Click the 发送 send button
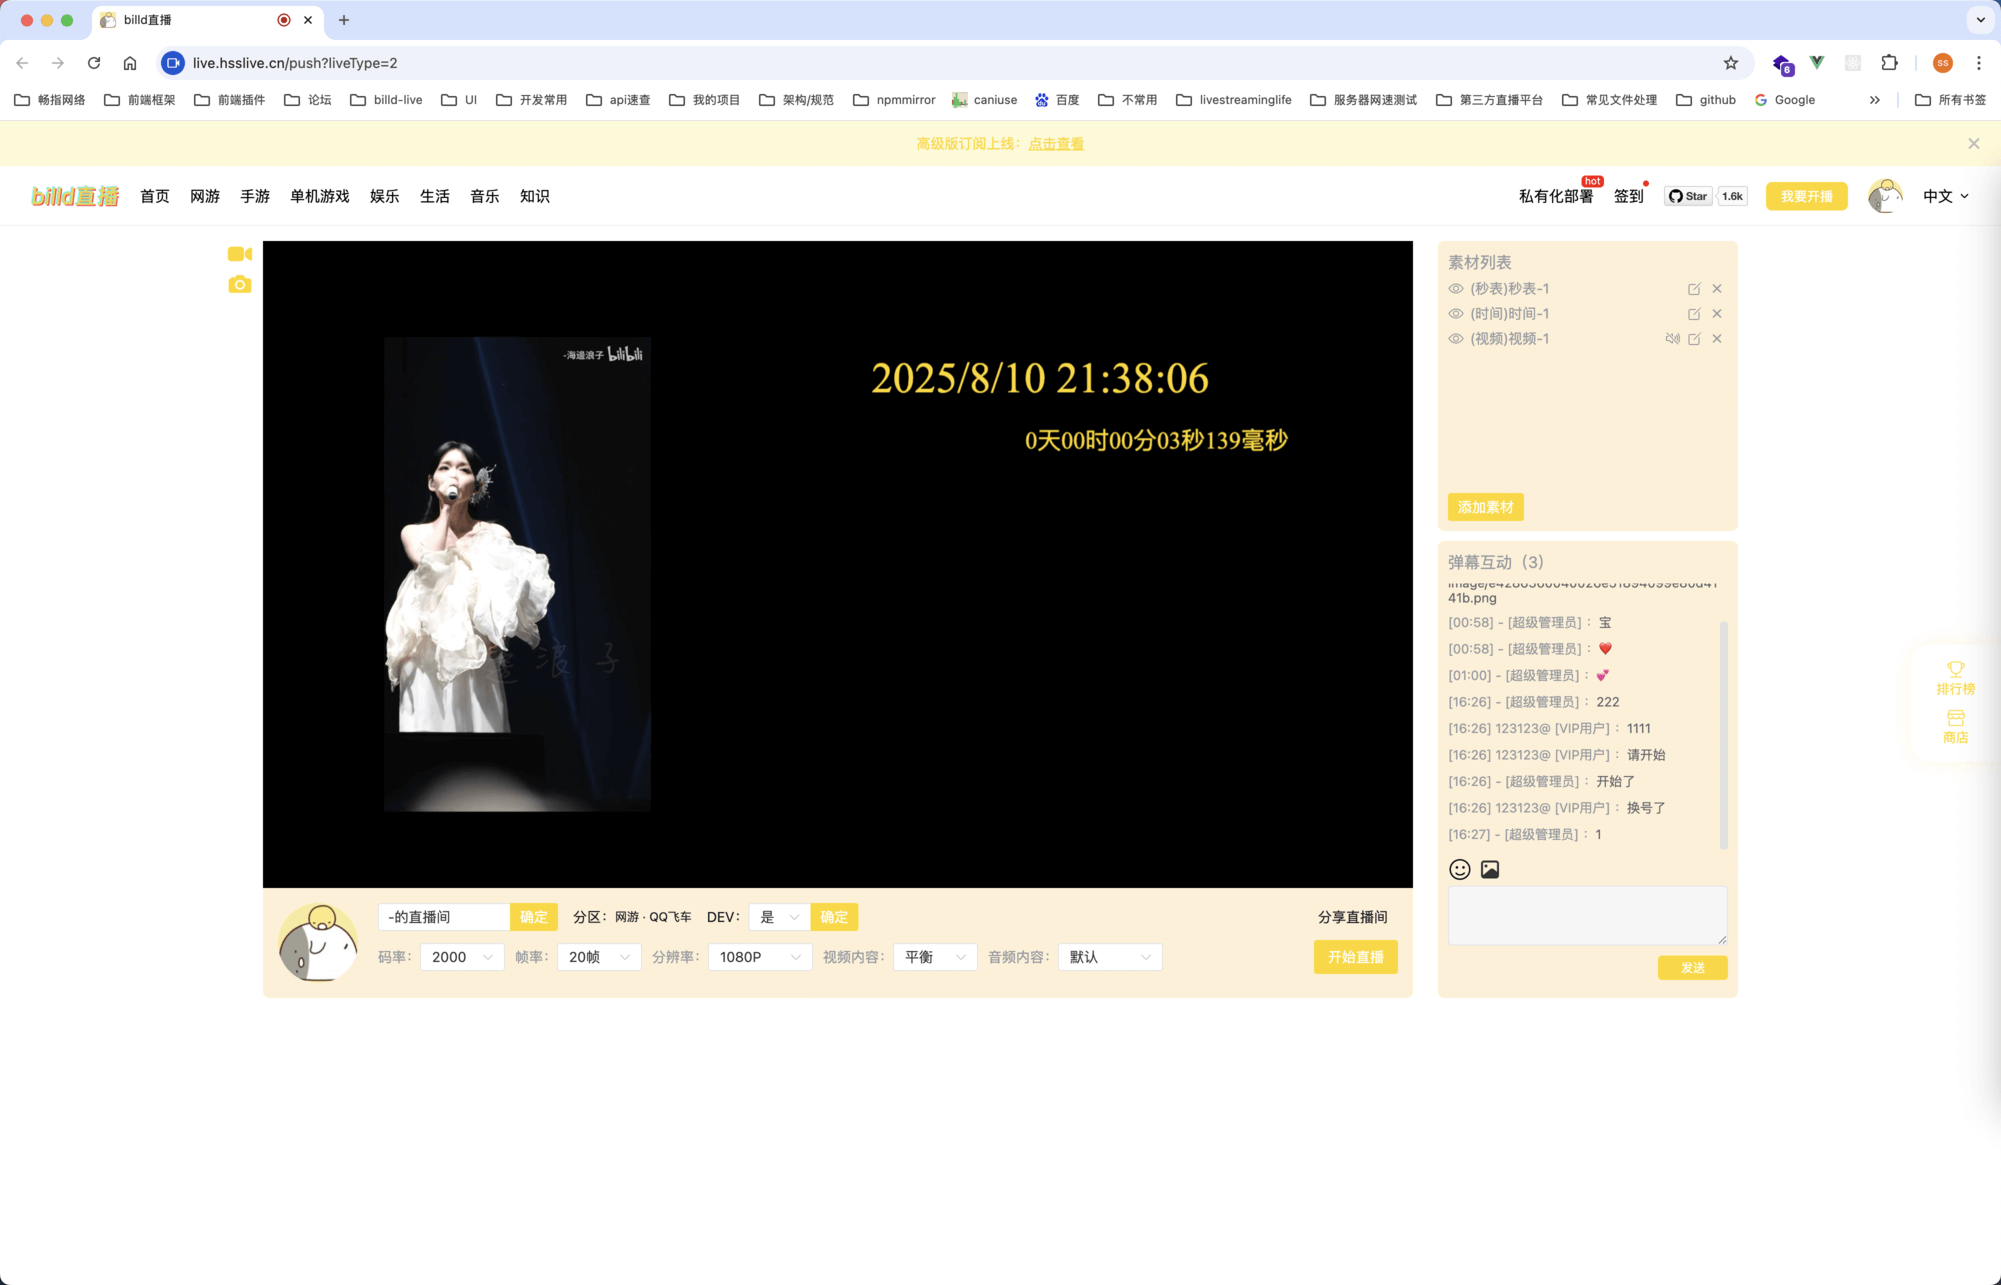This screenshot has width=2001, height=1285. pos(1692,967)
